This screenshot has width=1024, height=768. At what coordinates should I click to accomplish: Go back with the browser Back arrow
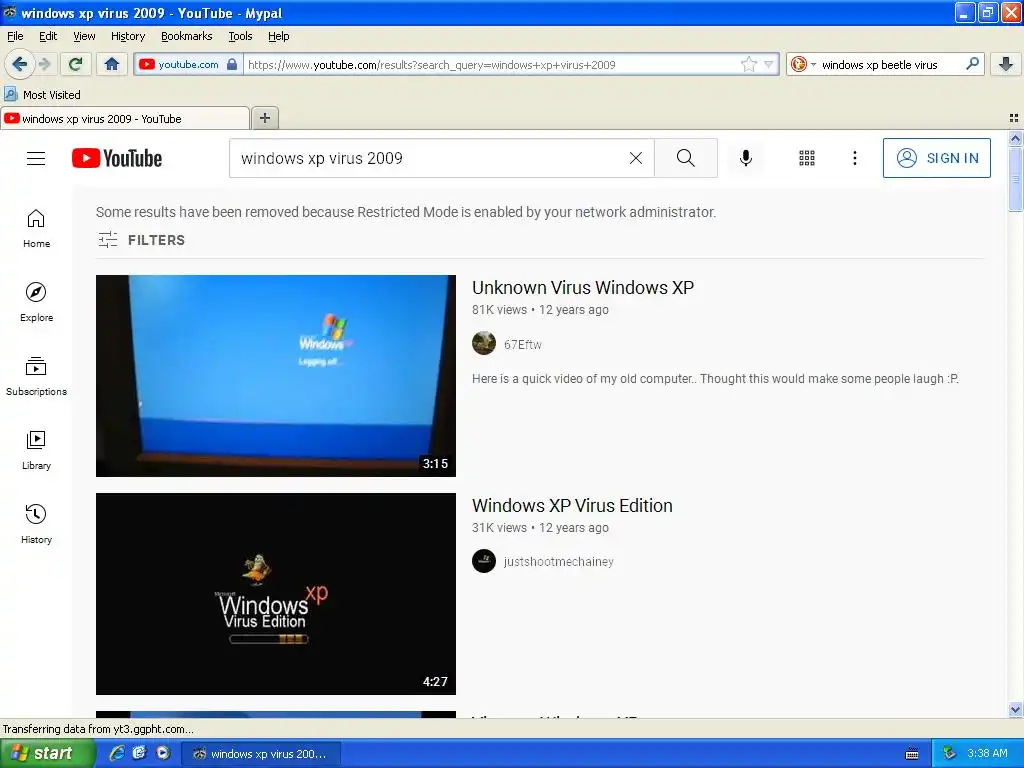pyautogui.click(x=19, y=64)
